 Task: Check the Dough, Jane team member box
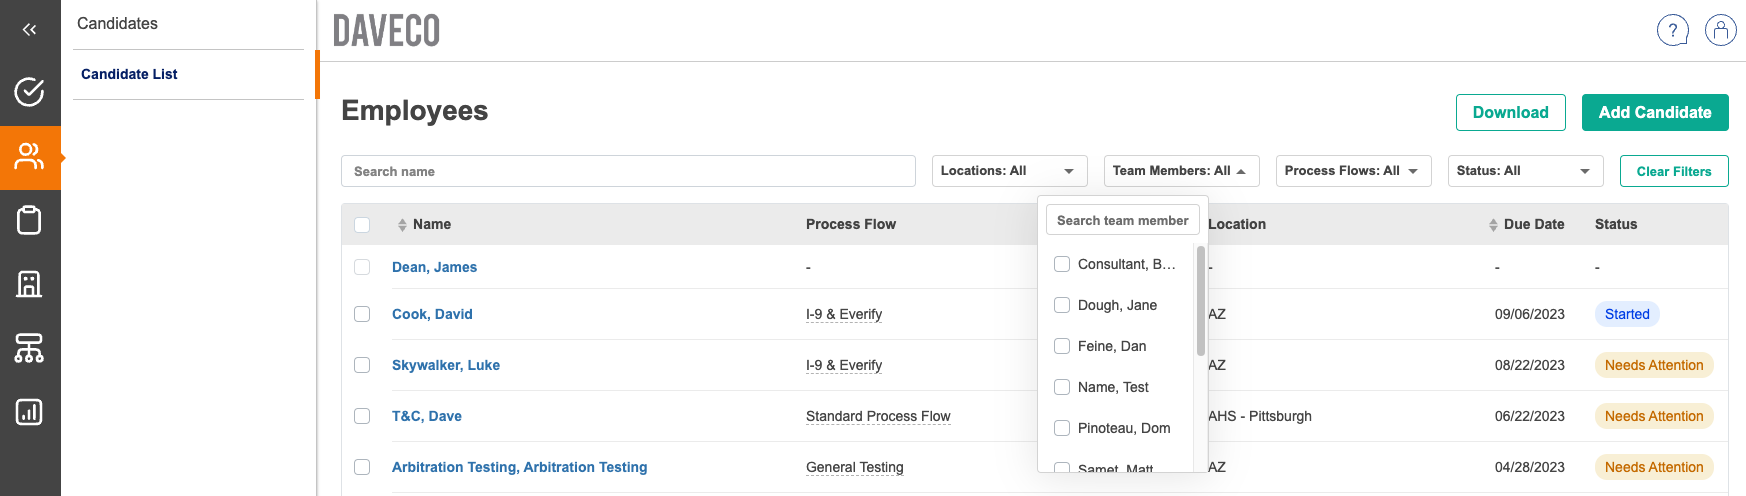click(x=1062, y=305)
